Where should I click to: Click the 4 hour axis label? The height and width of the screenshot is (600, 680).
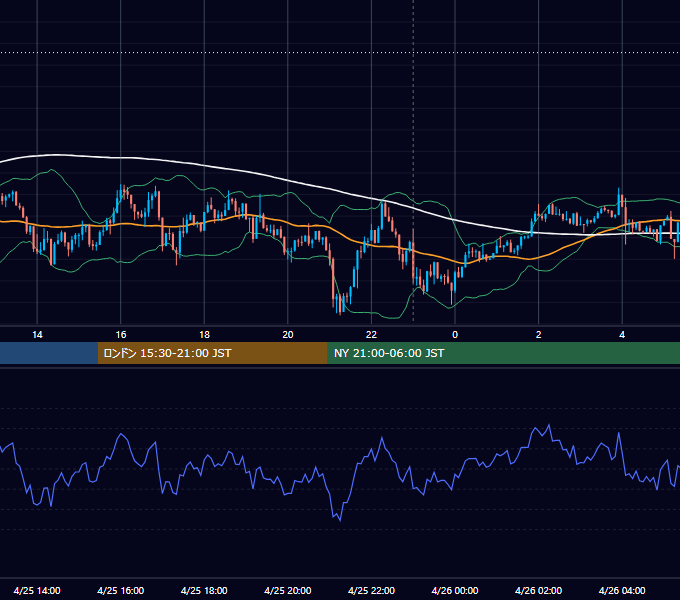[622, 335]
